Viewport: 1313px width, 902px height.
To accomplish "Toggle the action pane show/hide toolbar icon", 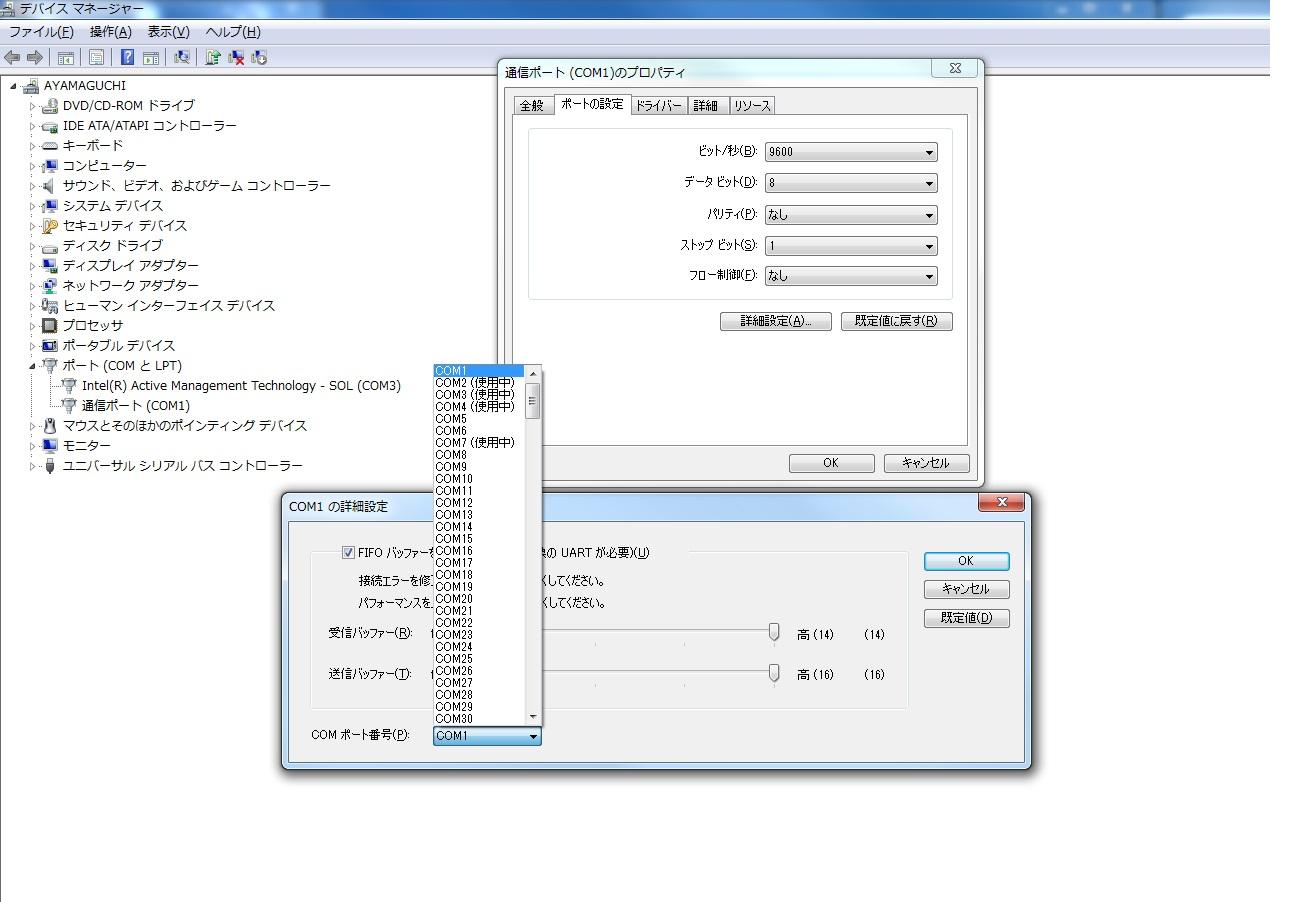I will pos(151,58).
